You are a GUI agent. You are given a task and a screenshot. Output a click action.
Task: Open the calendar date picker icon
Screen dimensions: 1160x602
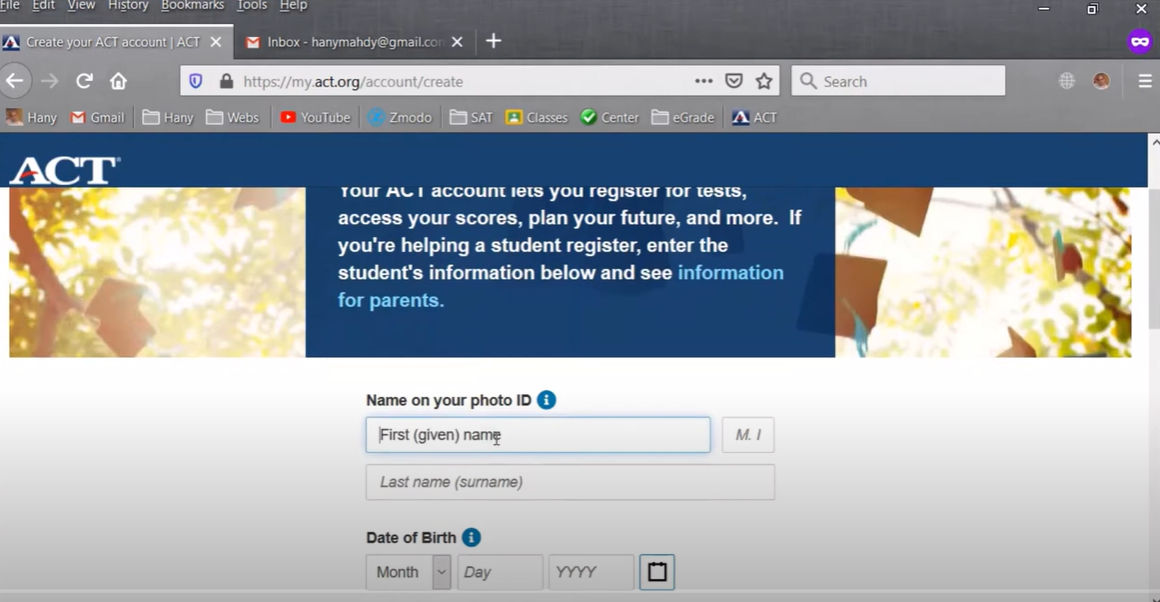(x=657, y=572)
